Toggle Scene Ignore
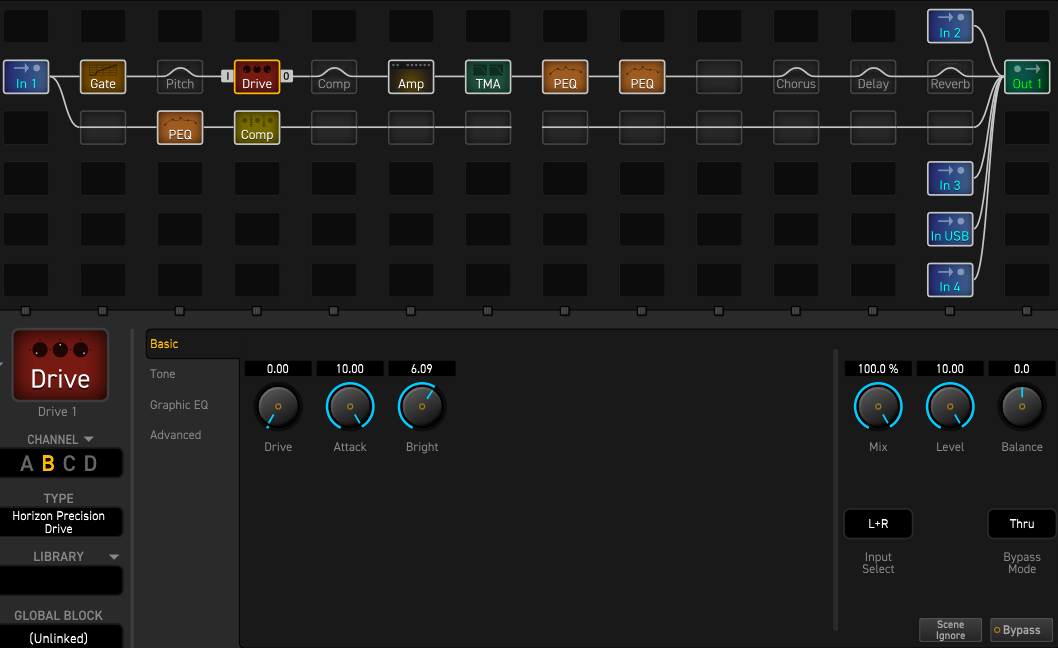This screenshot has width=1058, height=648. pyautogui.click(x=950, y=630)
